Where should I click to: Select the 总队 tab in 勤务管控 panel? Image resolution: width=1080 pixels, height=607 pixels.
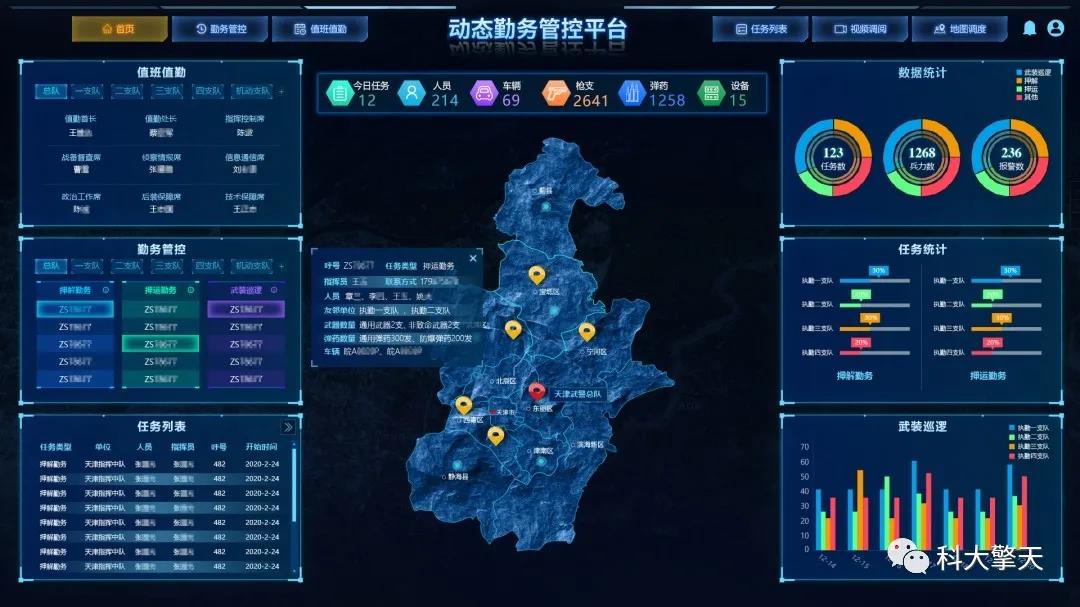click(x=51, y=266)
